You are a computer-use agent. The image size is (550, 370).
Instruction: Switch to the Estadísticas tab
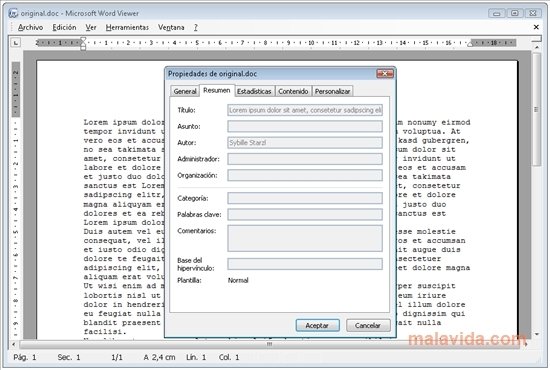254,91
